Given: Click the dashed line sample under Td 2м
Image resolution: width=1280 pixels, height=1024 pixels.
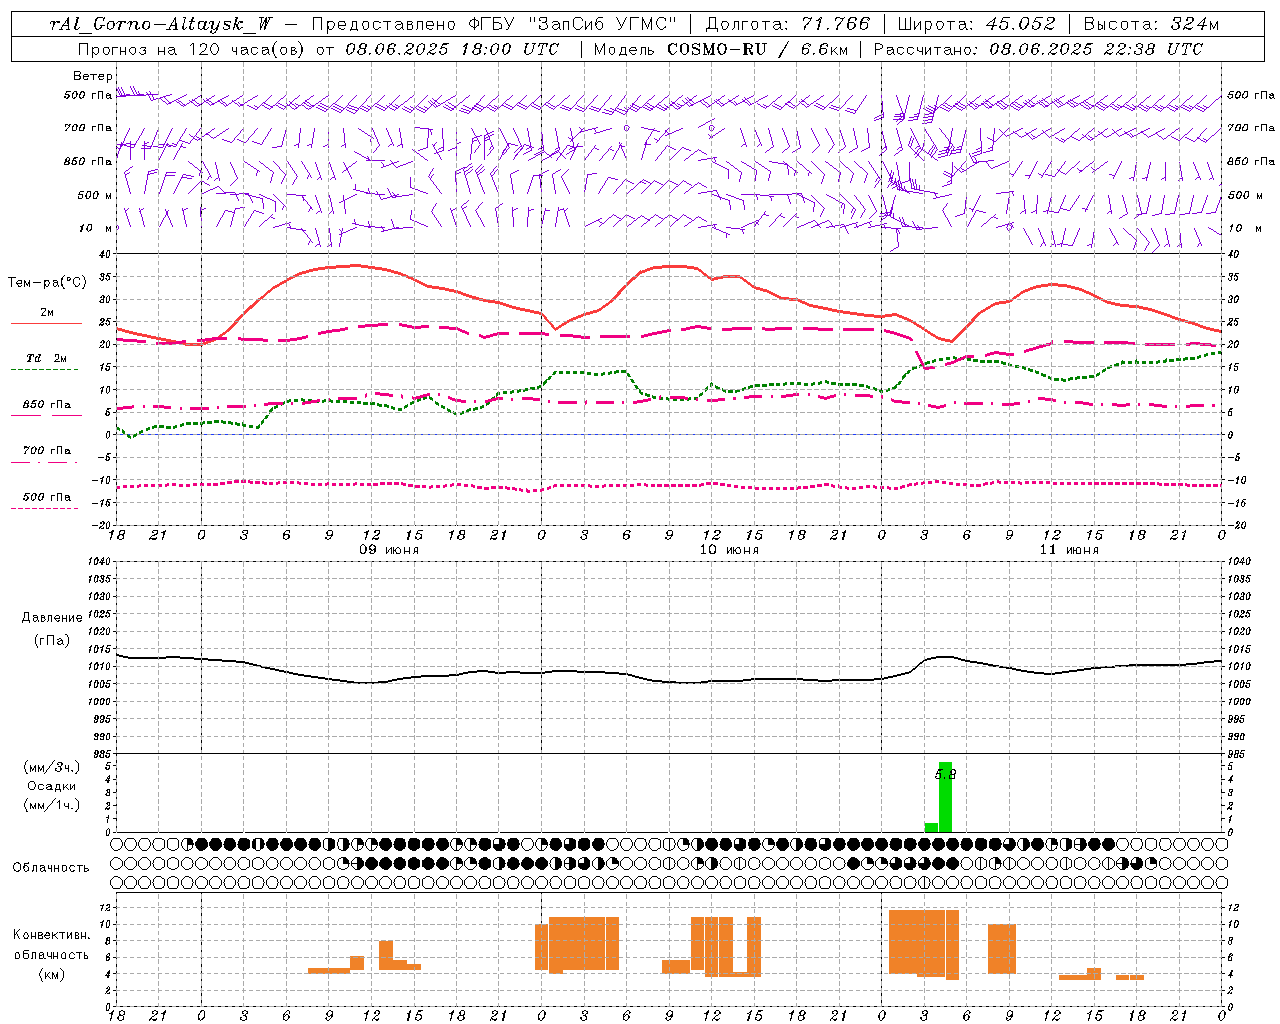Looking at the screenshot, I should pyautogui.click(x=44, y=370).
